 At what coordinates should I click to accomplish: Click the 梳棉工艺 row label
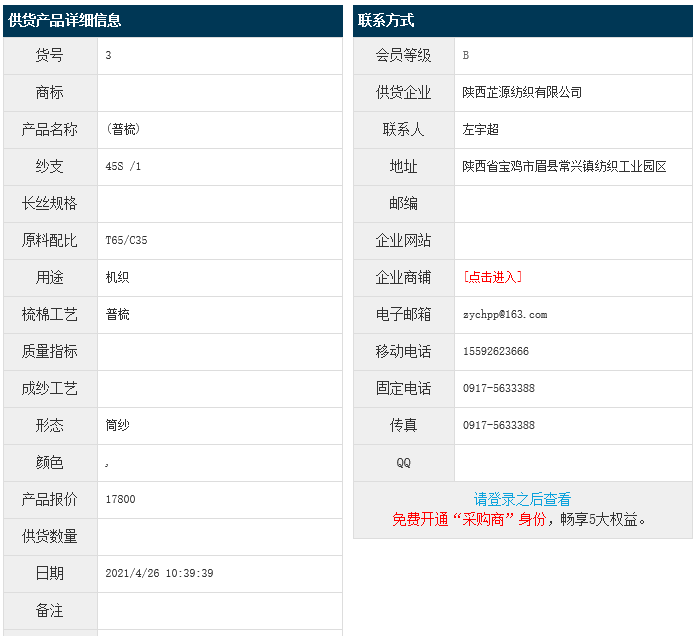pyautogui.click(x=49, y=314)
